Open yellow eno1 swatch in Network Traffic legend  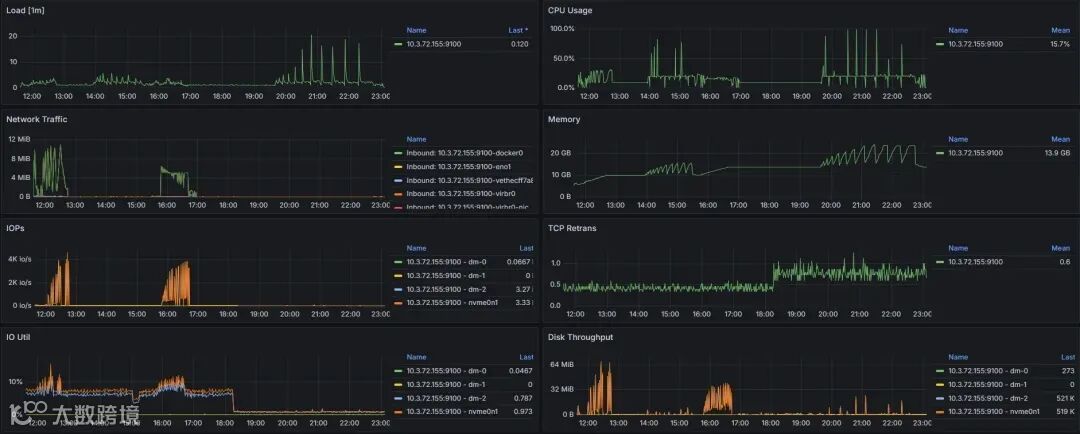tap(397, 166)
